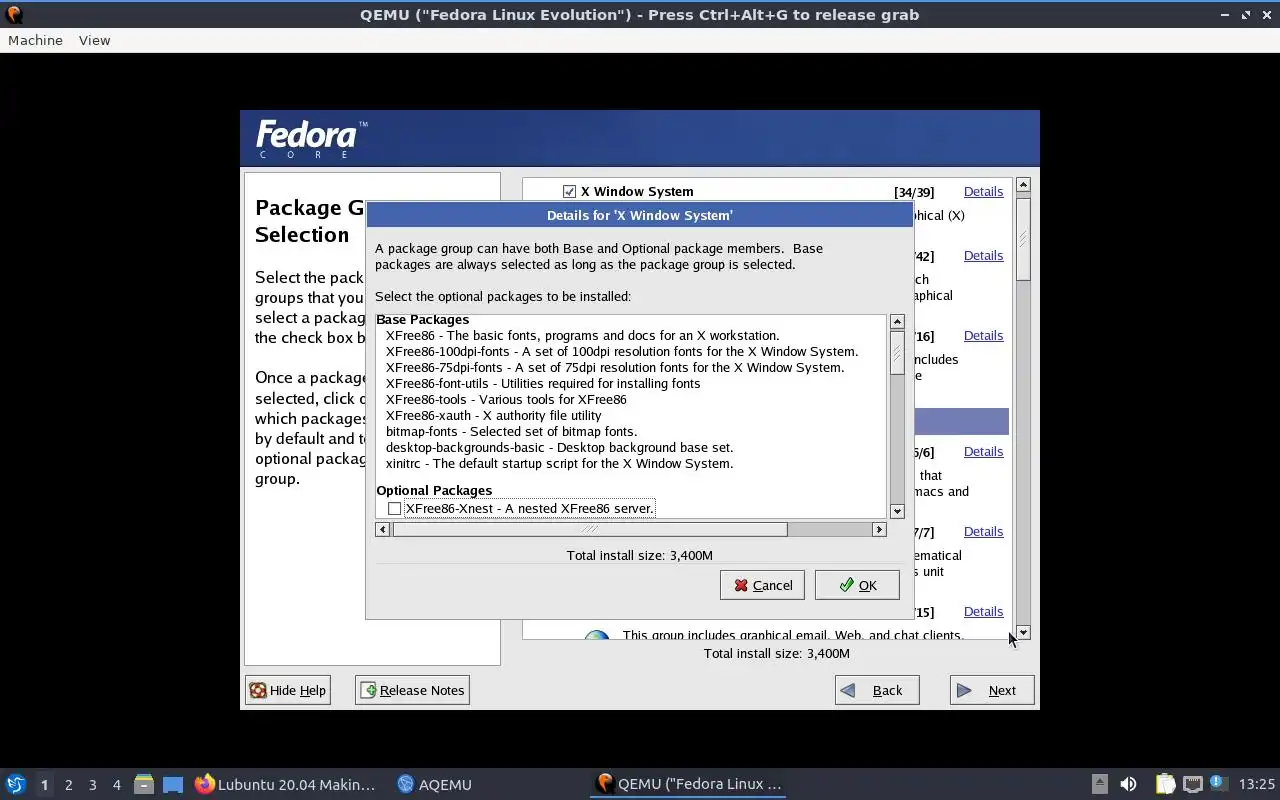Confirm package details with OK
Image resolution: width=1280 pixels, height=800 pixels.
(857, 585)
